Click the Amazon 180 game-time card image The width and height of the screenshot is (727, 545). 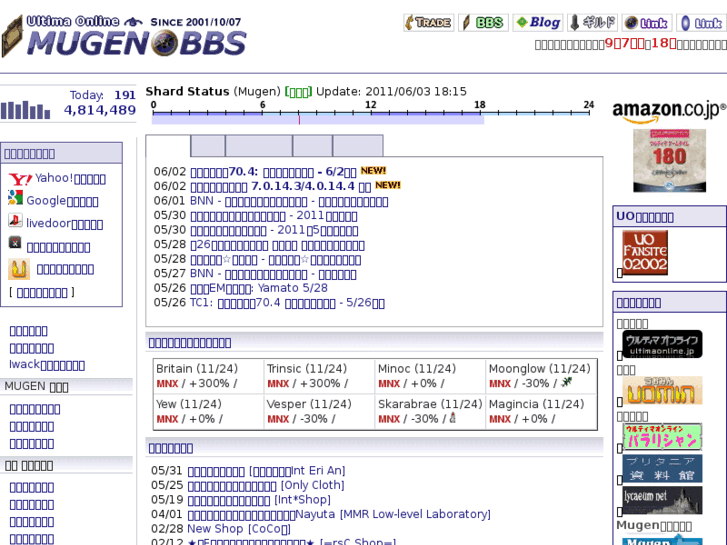pos(670,160)
